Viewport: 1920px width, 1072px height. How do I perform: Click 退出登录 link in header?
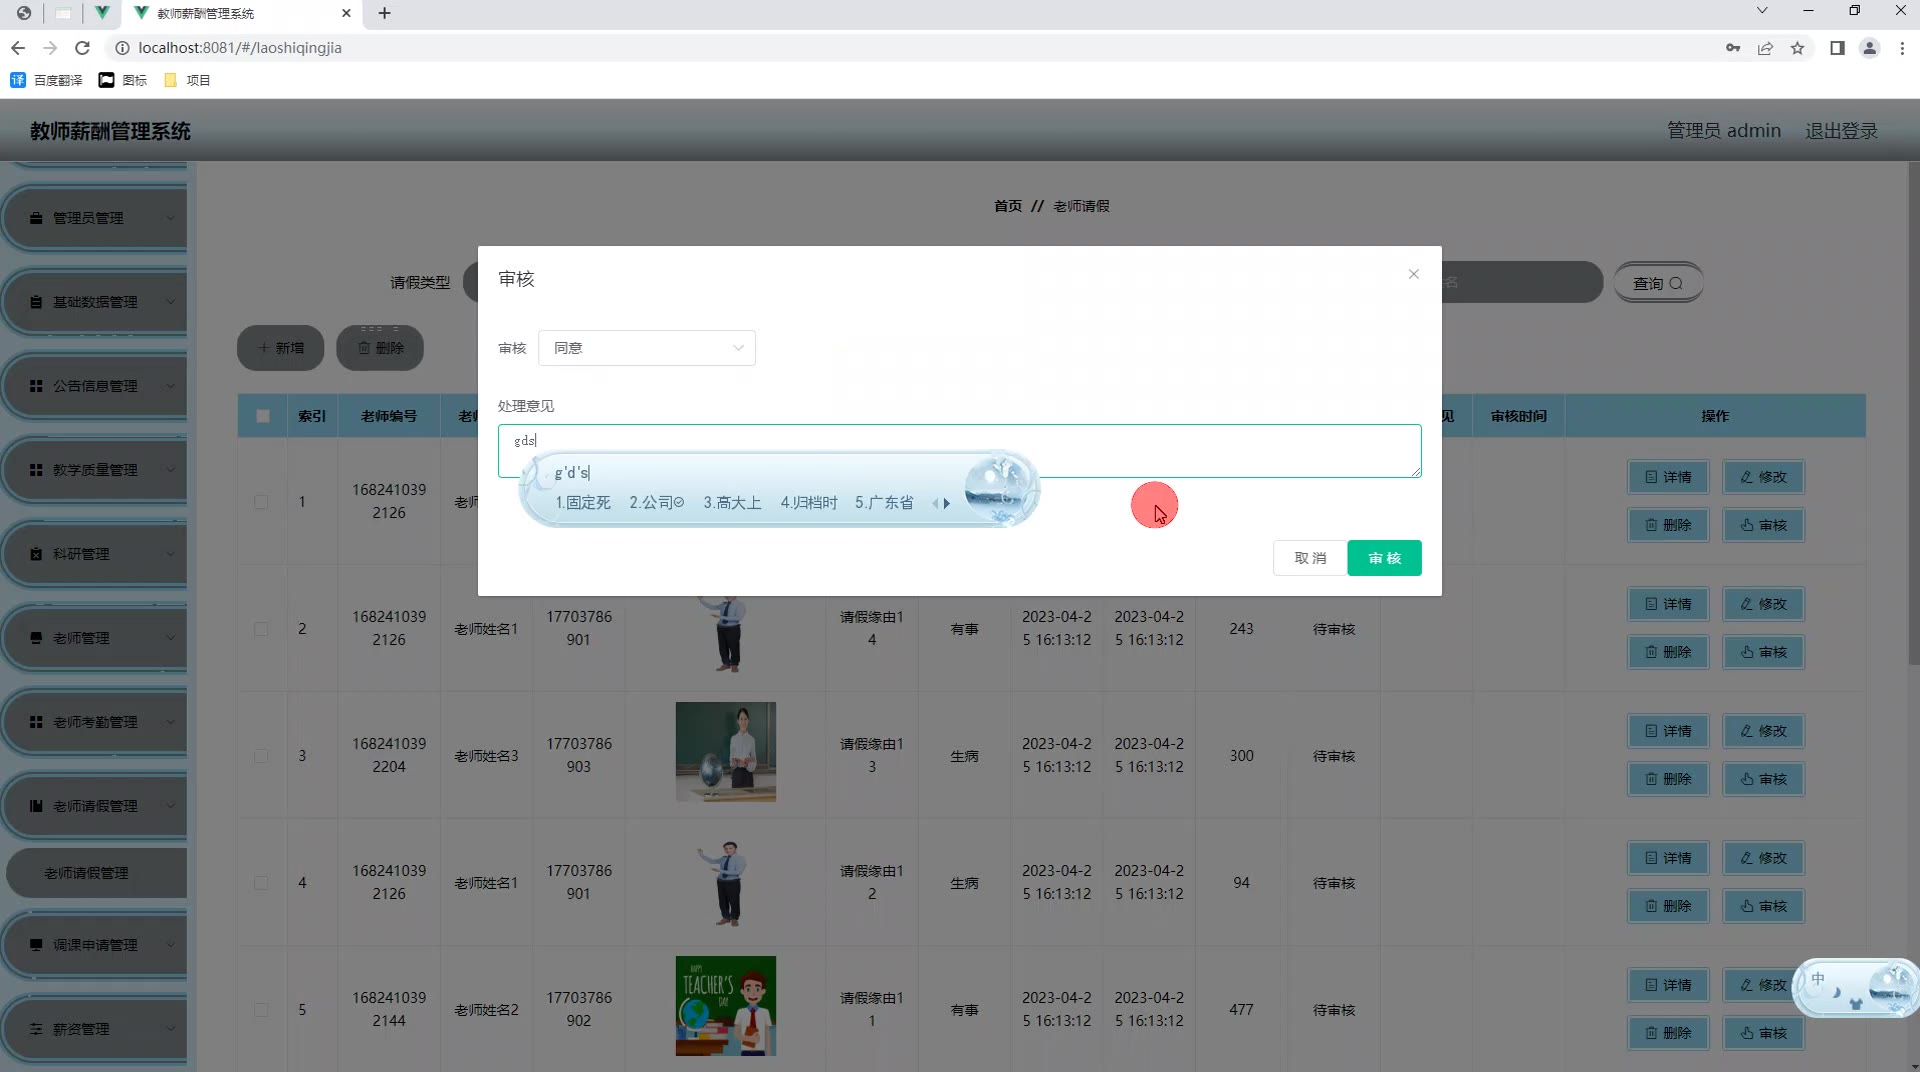point(1841,131)
